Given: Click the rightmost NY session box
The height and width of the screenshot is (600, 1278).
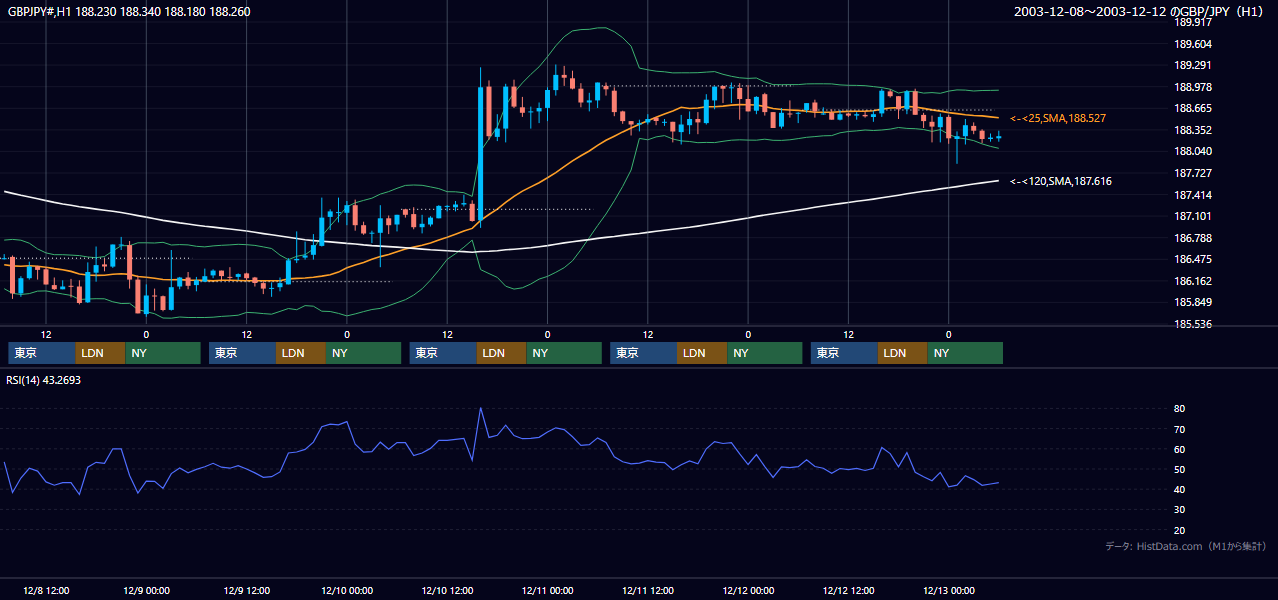Looking at the screenshot, I should [966, 353].
